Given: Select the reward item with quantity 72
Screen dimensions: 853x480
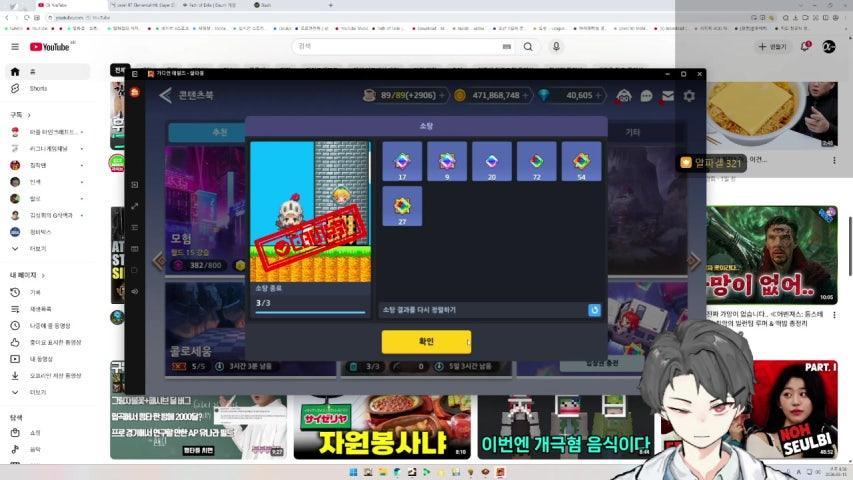Looking at the screenshot, I should tap(537, 161).
